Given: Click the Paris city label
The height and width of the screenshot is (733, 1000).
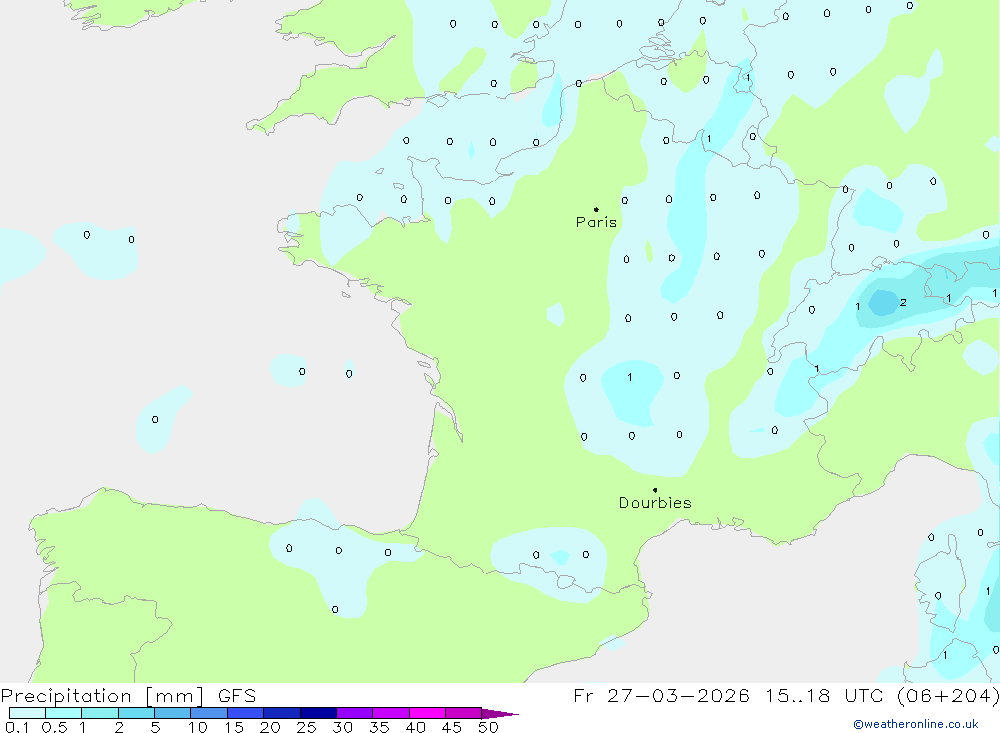Looking at the screenshot, I should [596, 222].
